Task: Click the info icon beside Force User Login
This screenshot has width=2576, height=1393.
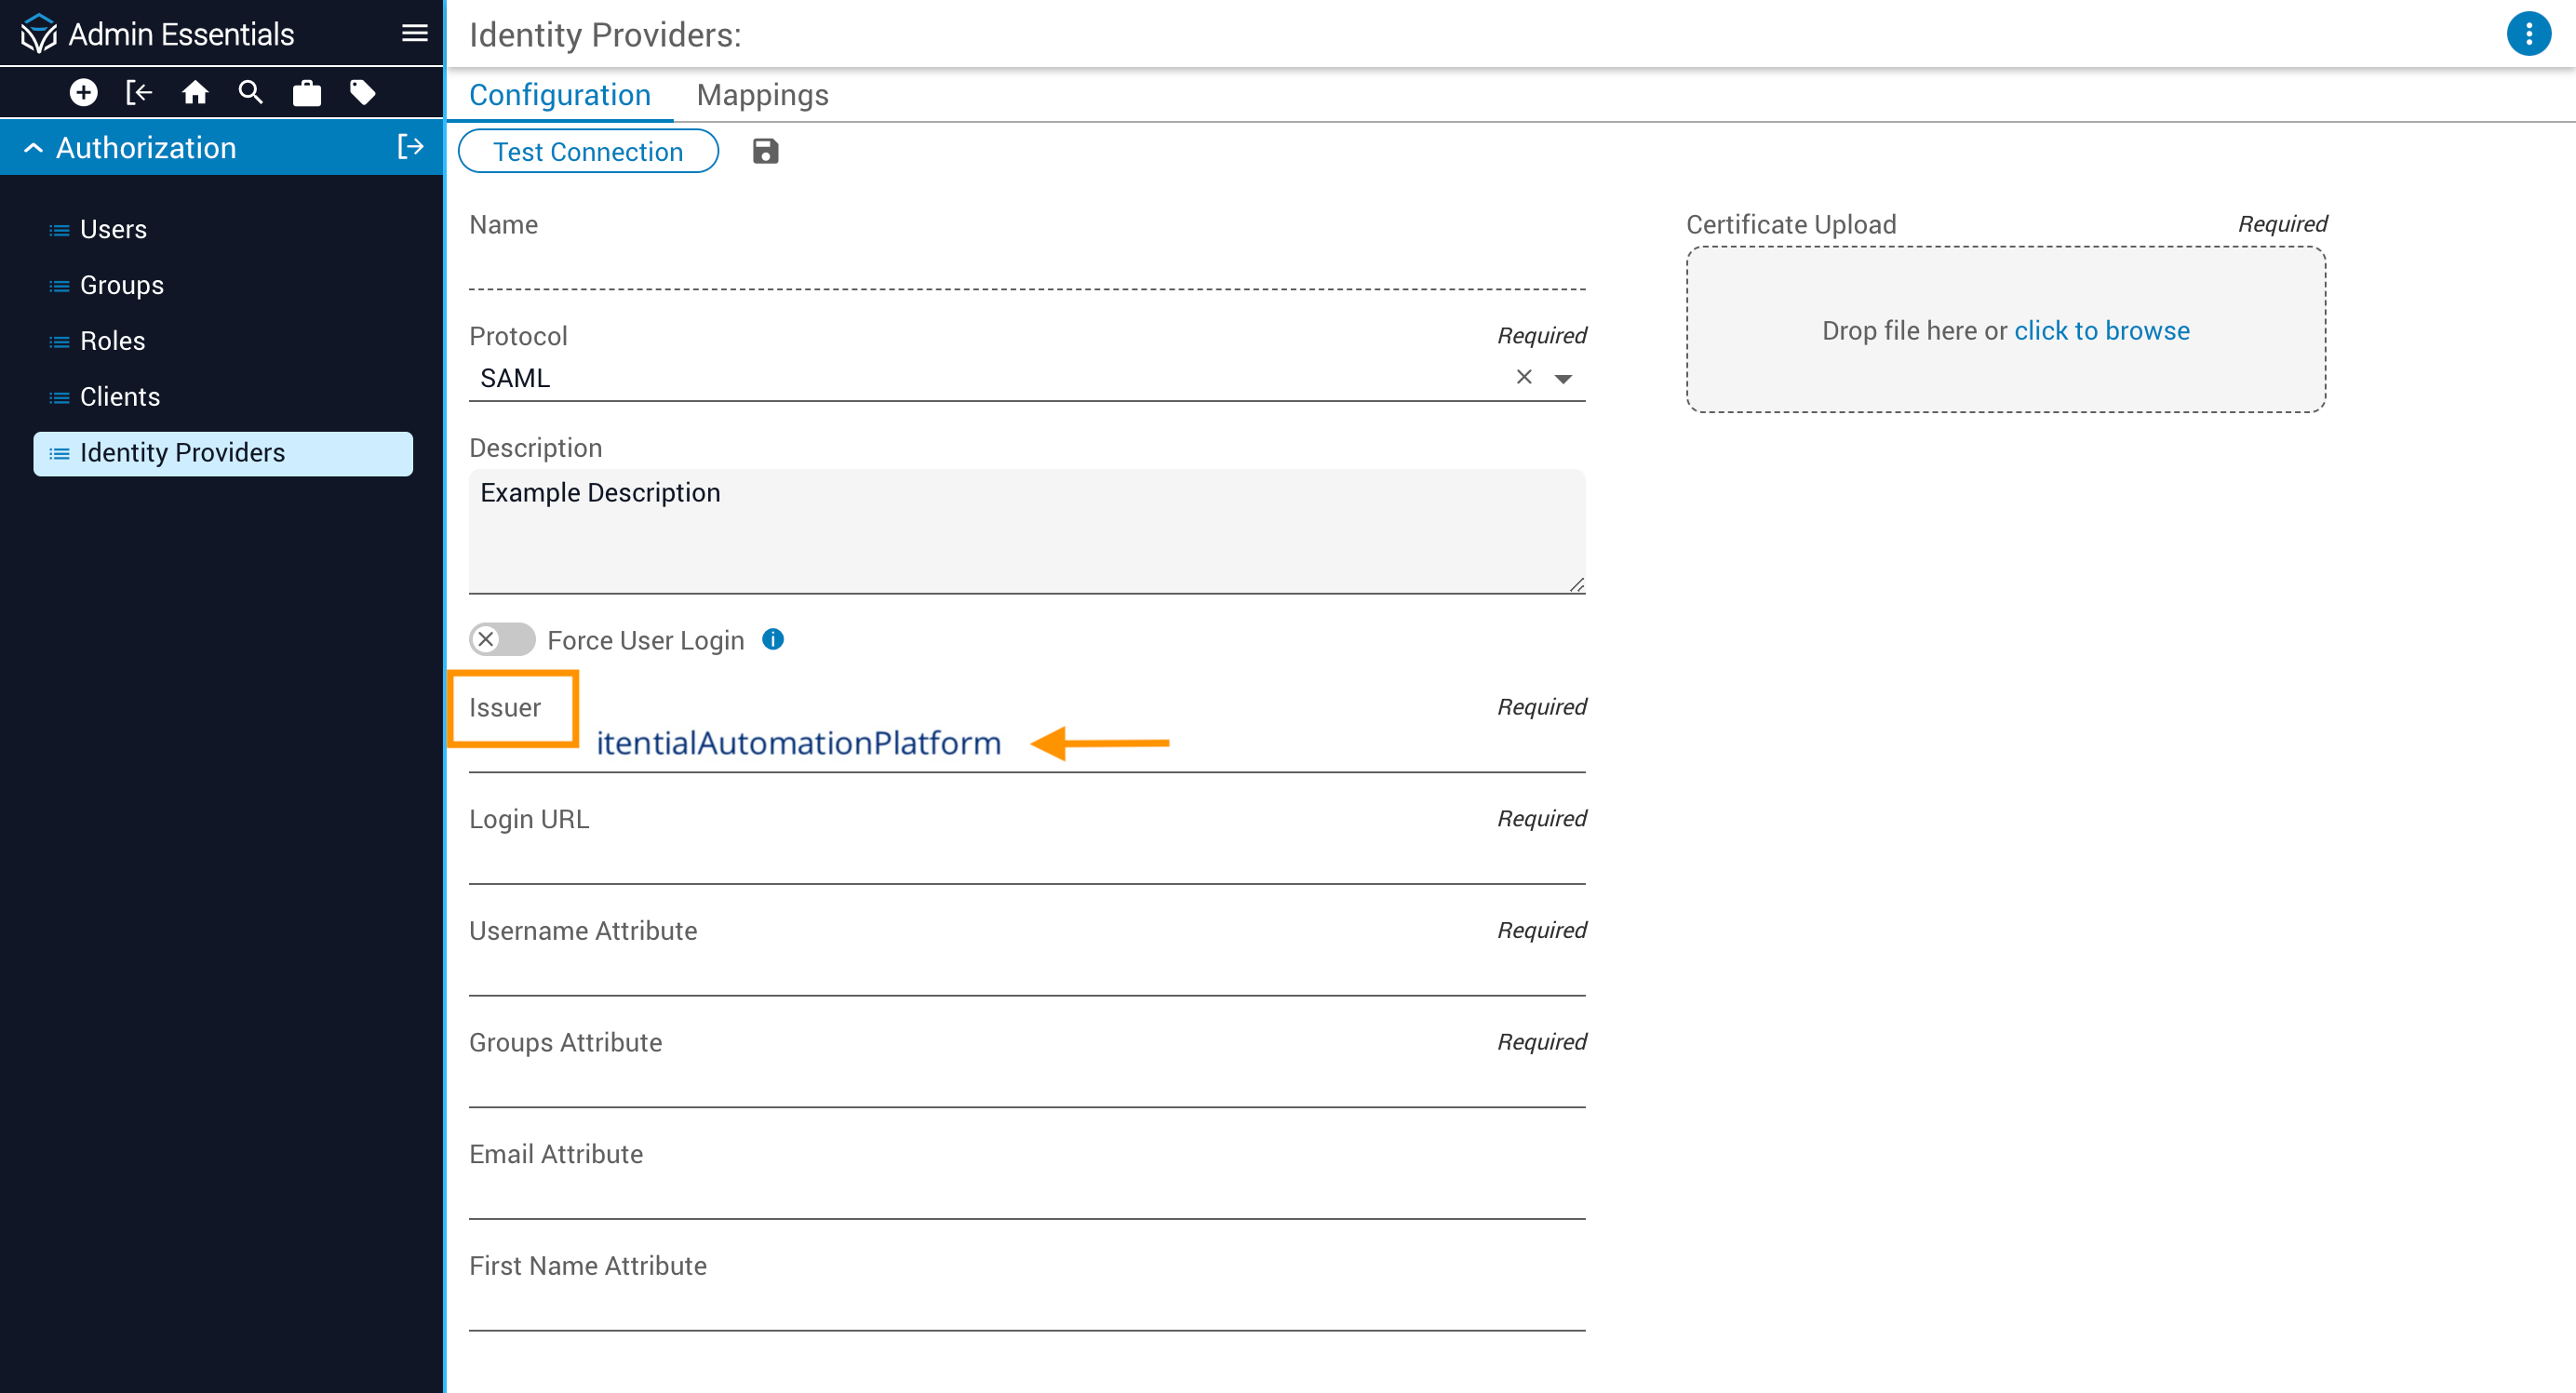Action: [x=773, y=639]
